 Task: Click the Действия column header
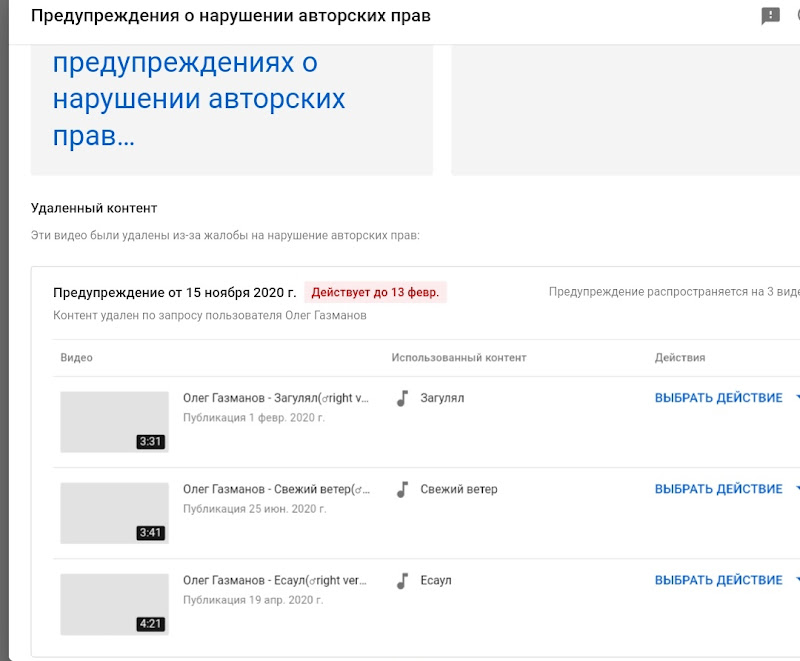tap(680, 357)
